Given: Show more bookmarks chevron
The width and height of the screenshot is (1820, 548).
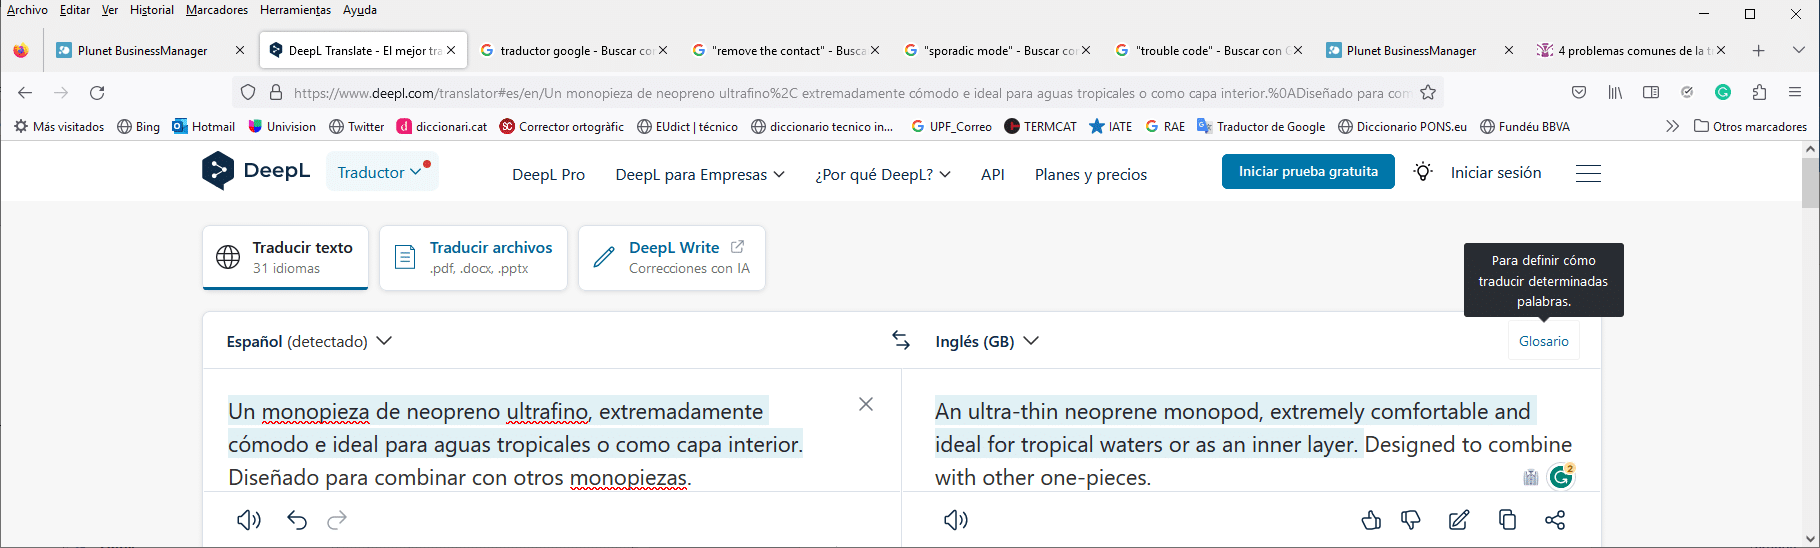Looking at the screenshot, I should 1672,127.
